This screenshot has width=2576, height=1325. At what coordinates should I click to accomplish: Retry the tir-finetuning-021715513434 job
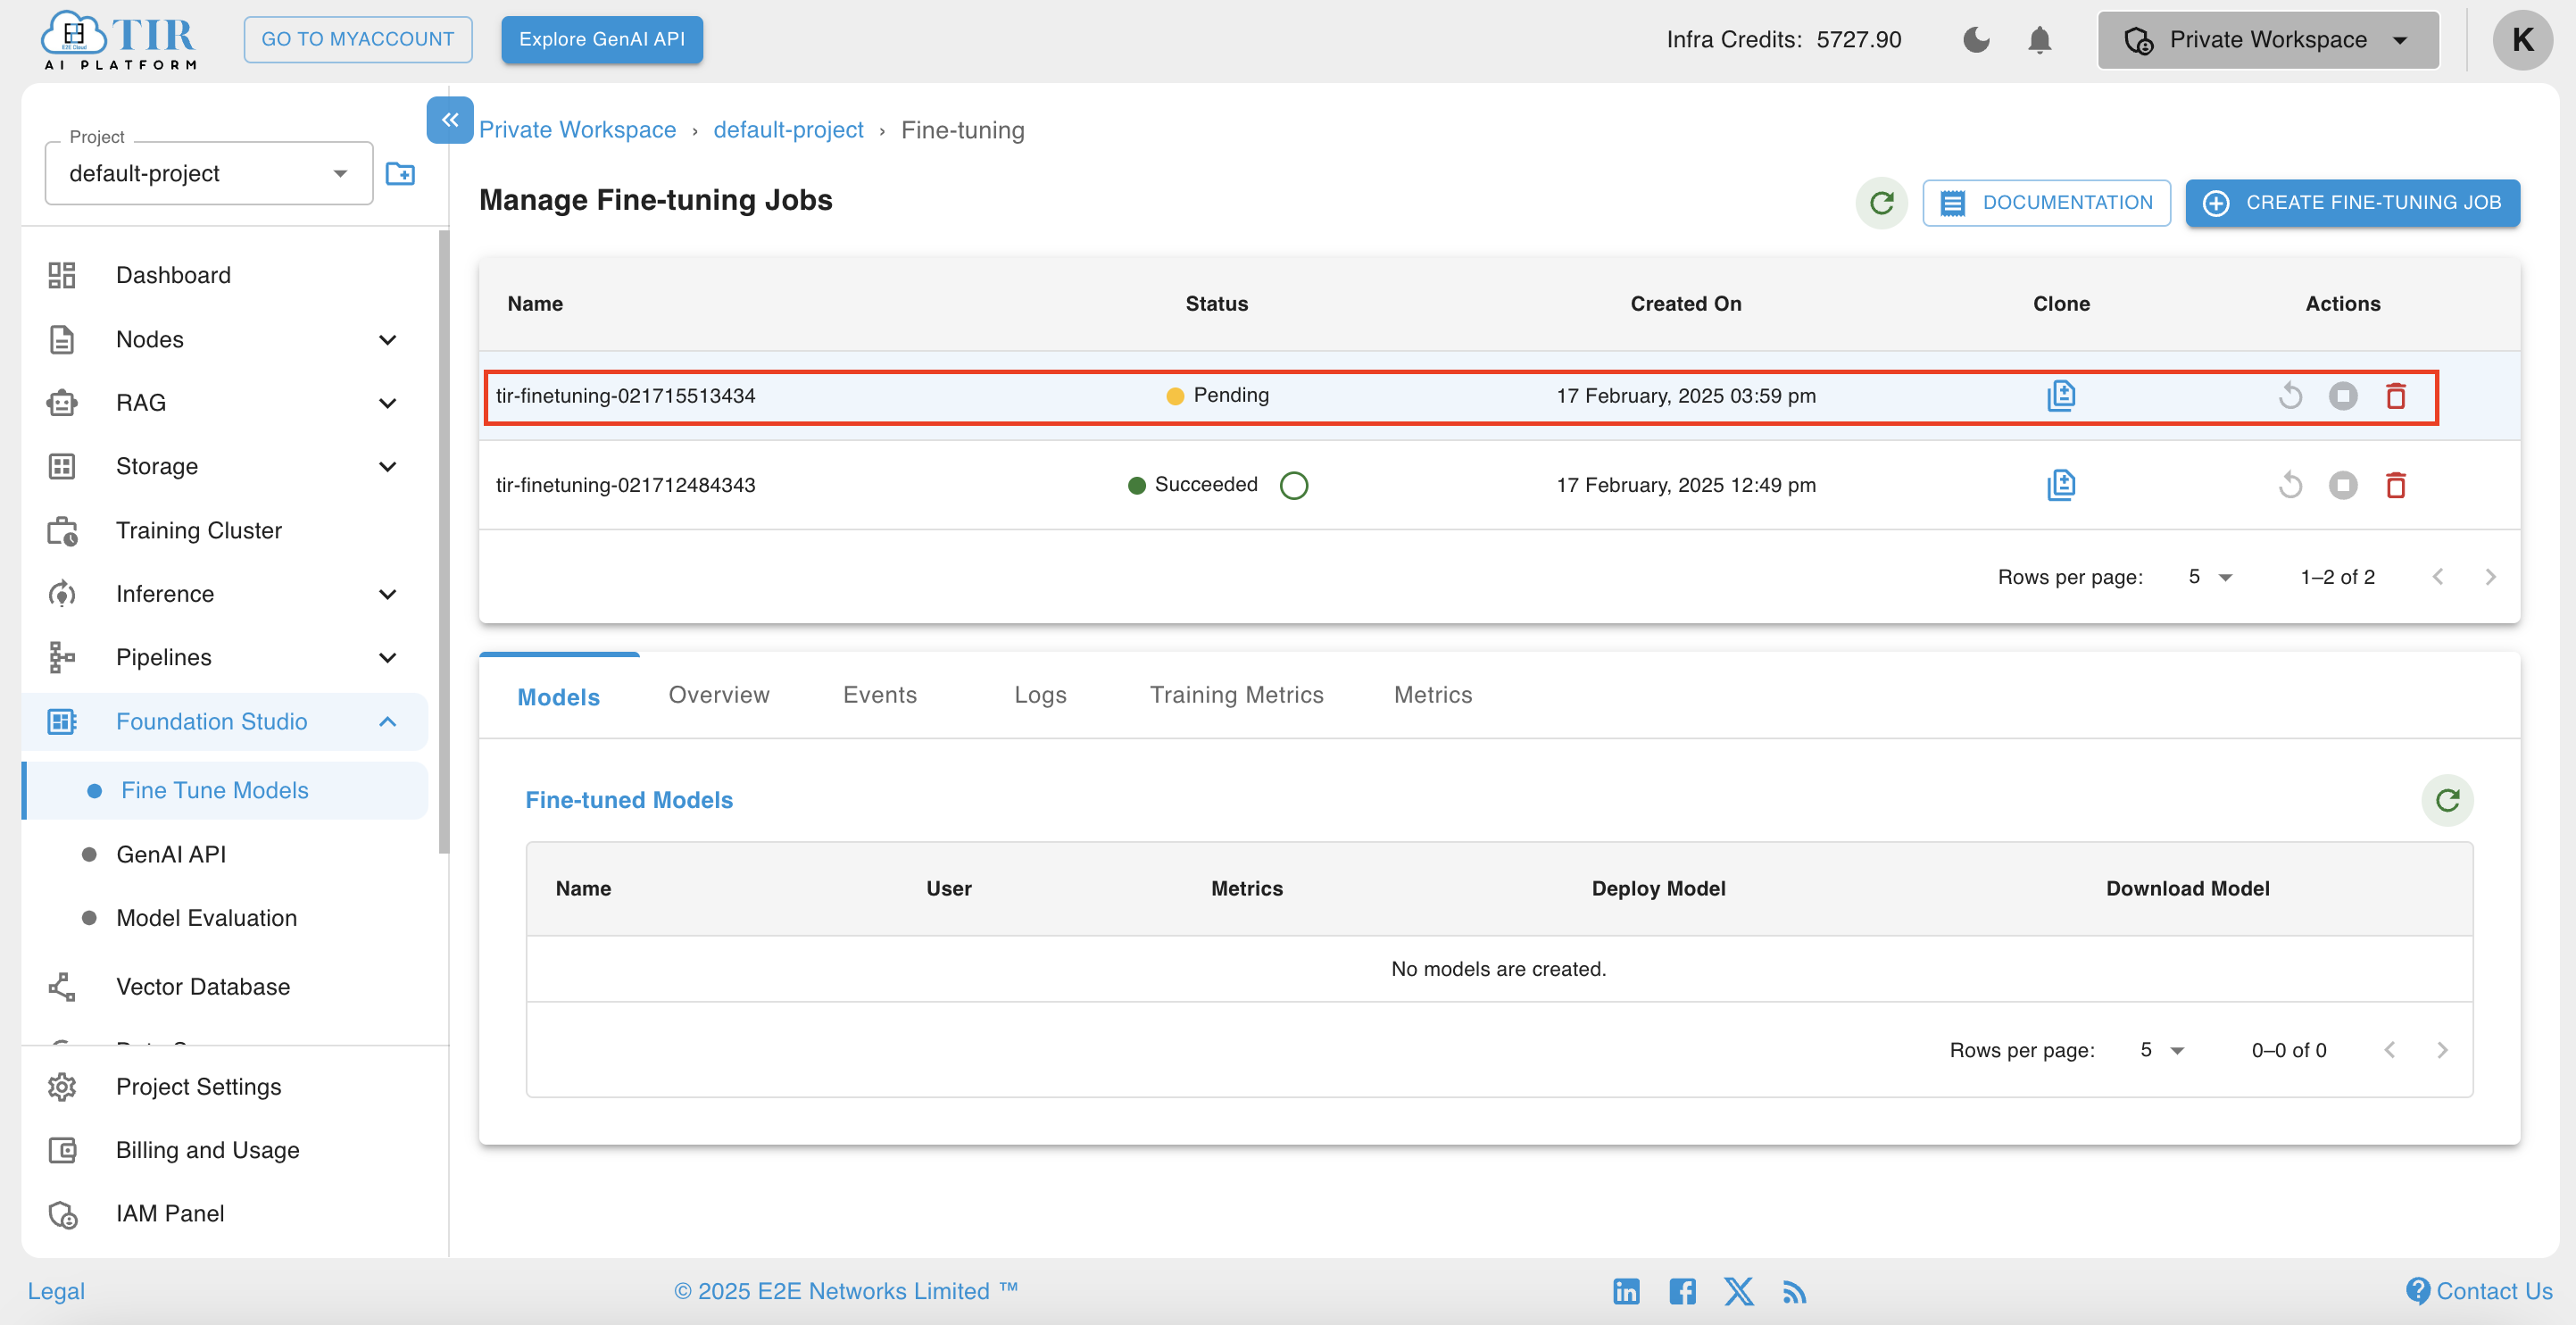[x=2290, y=396]
